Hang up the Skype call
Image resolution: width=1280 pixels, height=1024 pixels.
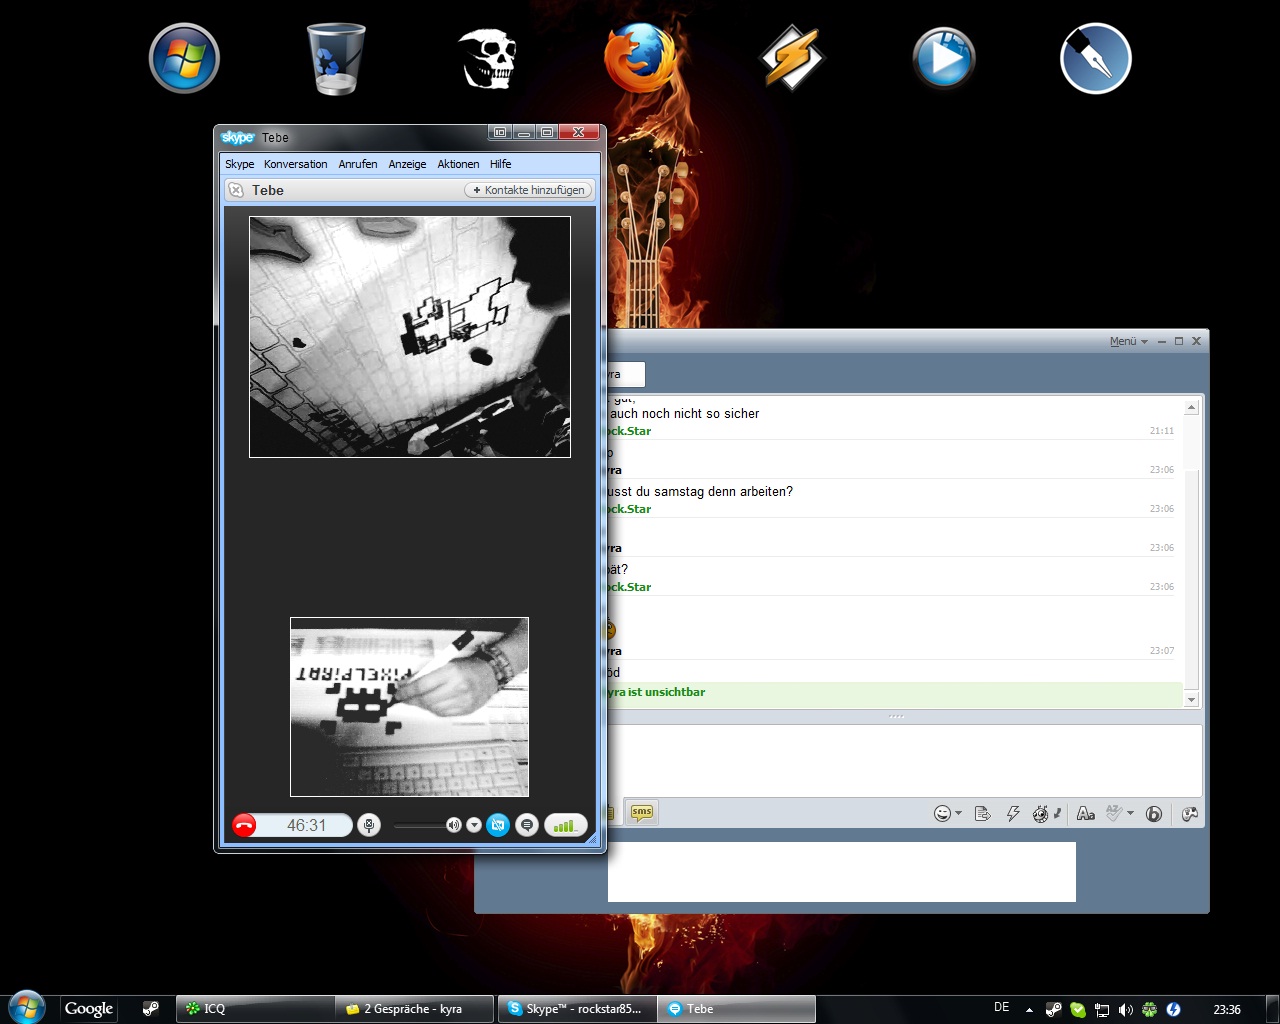pos(245,825)
